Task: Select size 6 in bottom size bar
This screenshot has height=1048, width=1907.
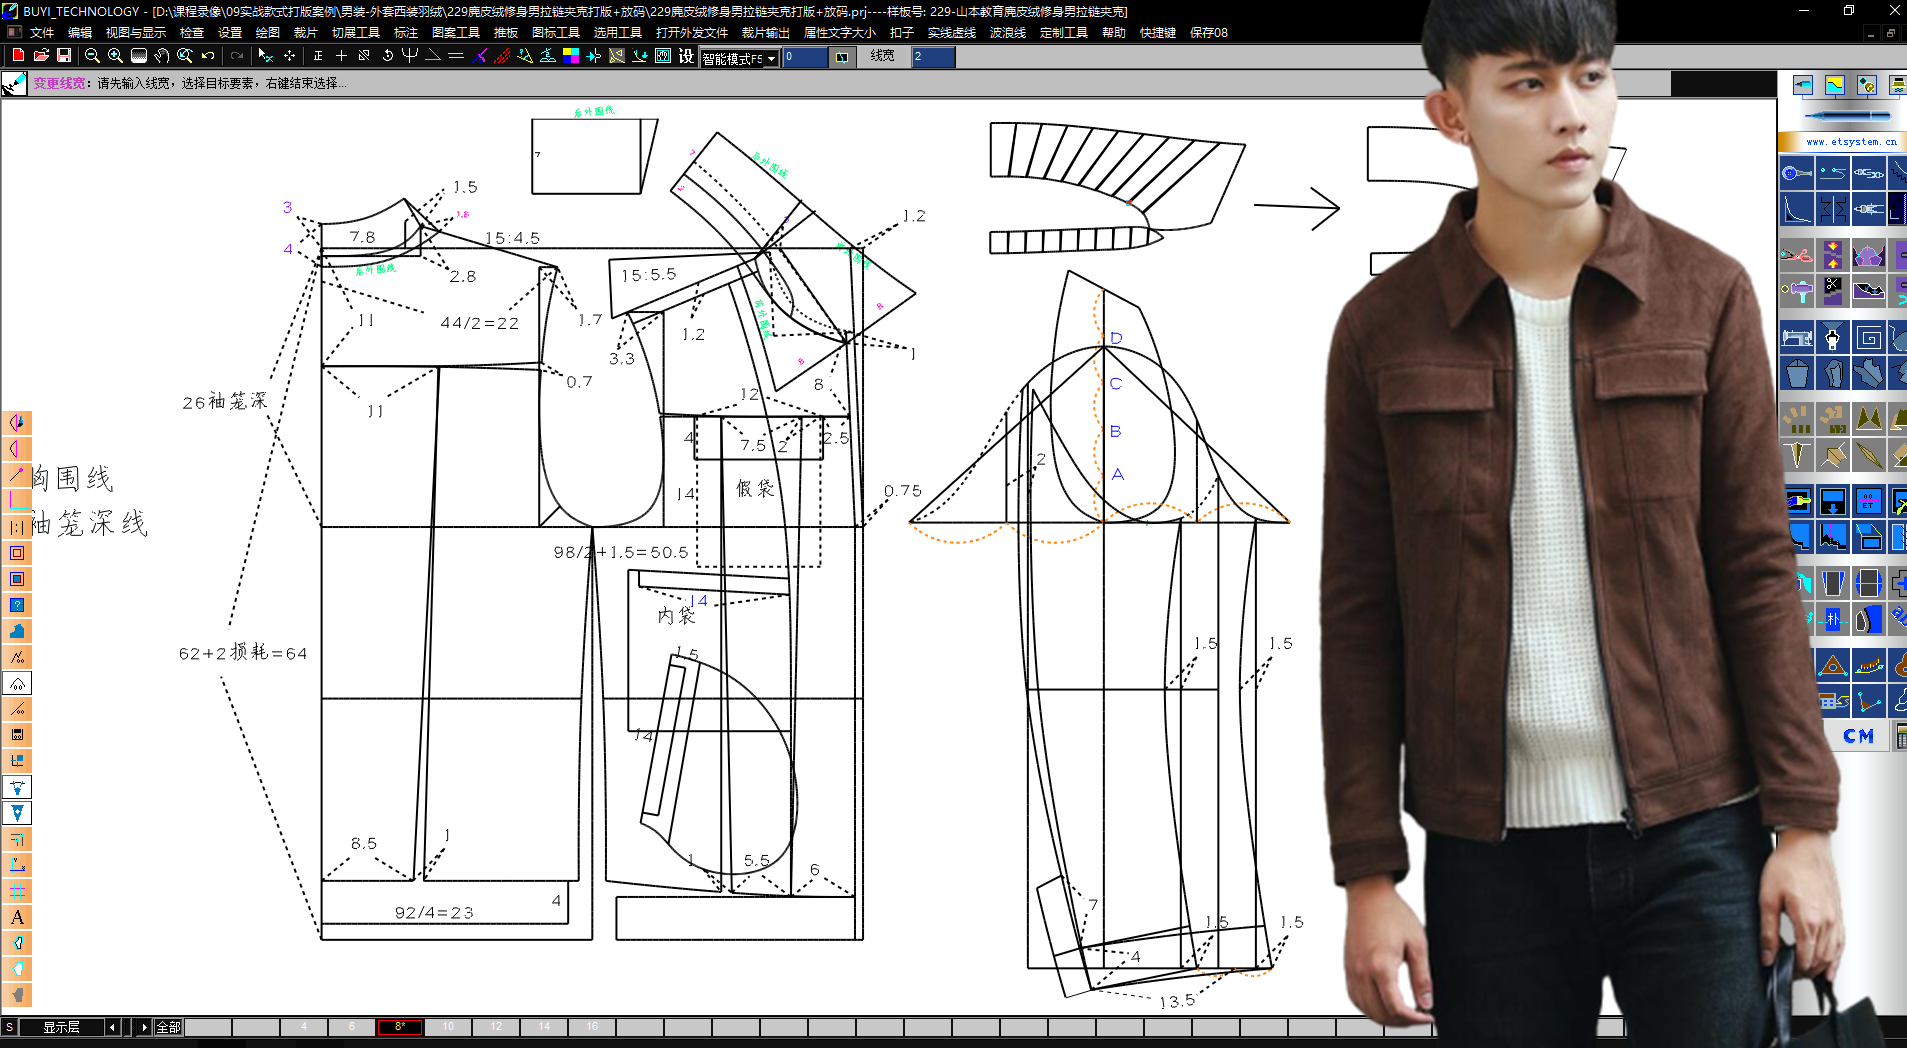Action: click(x=352, y=1027)
